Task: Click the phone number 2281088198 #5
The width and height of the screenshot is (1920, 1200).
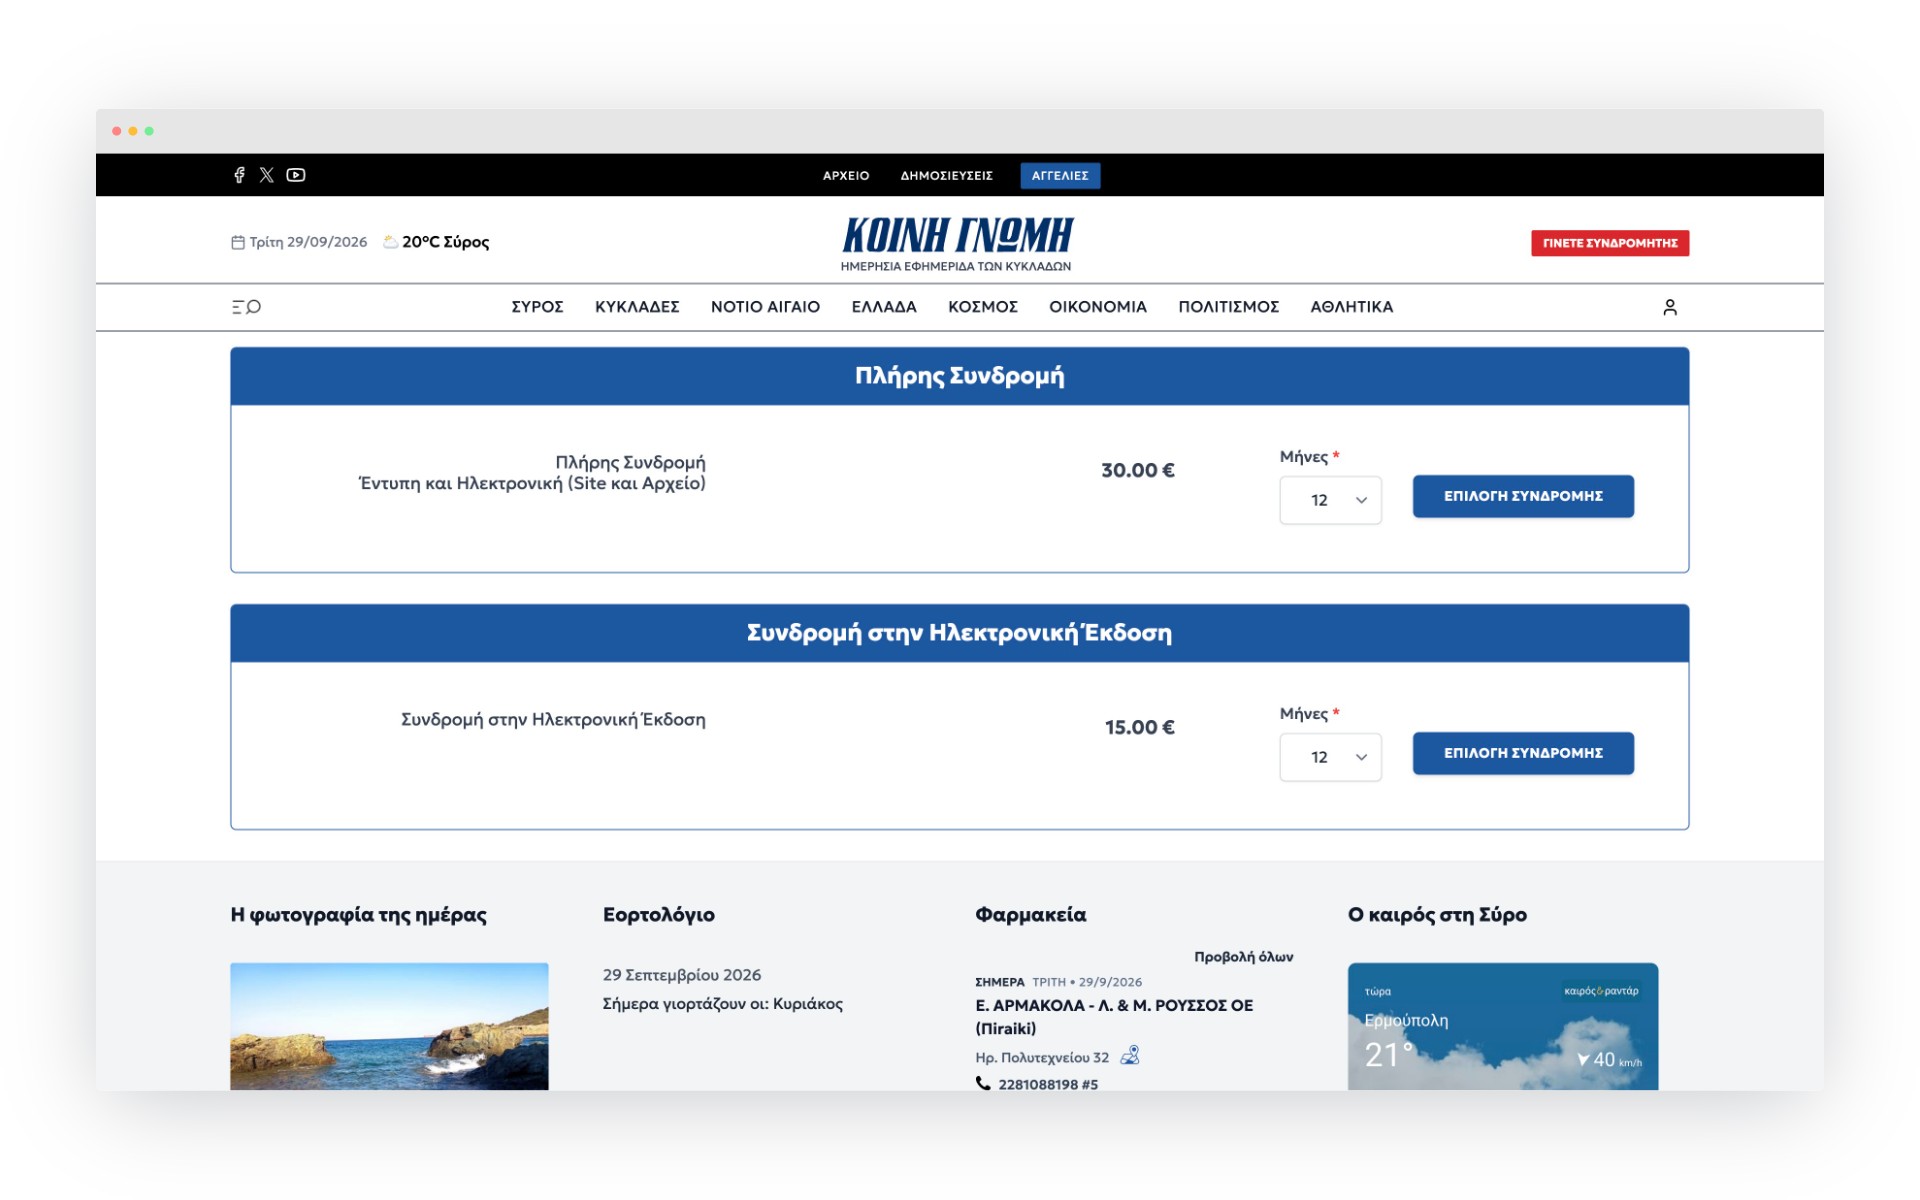Action: 1048,1084
